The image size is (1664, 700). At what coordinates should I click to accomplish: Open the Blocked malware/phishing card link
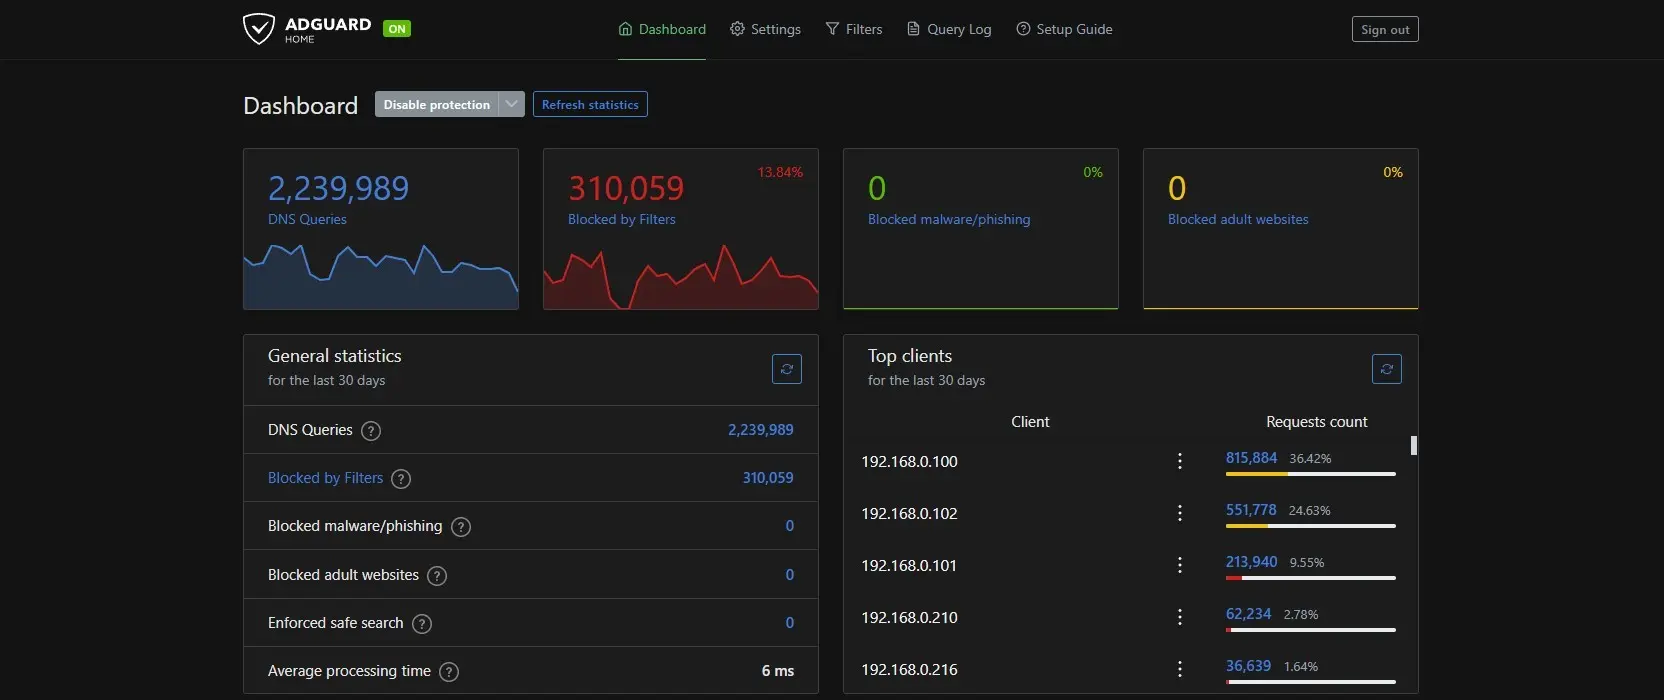point(949,219)
